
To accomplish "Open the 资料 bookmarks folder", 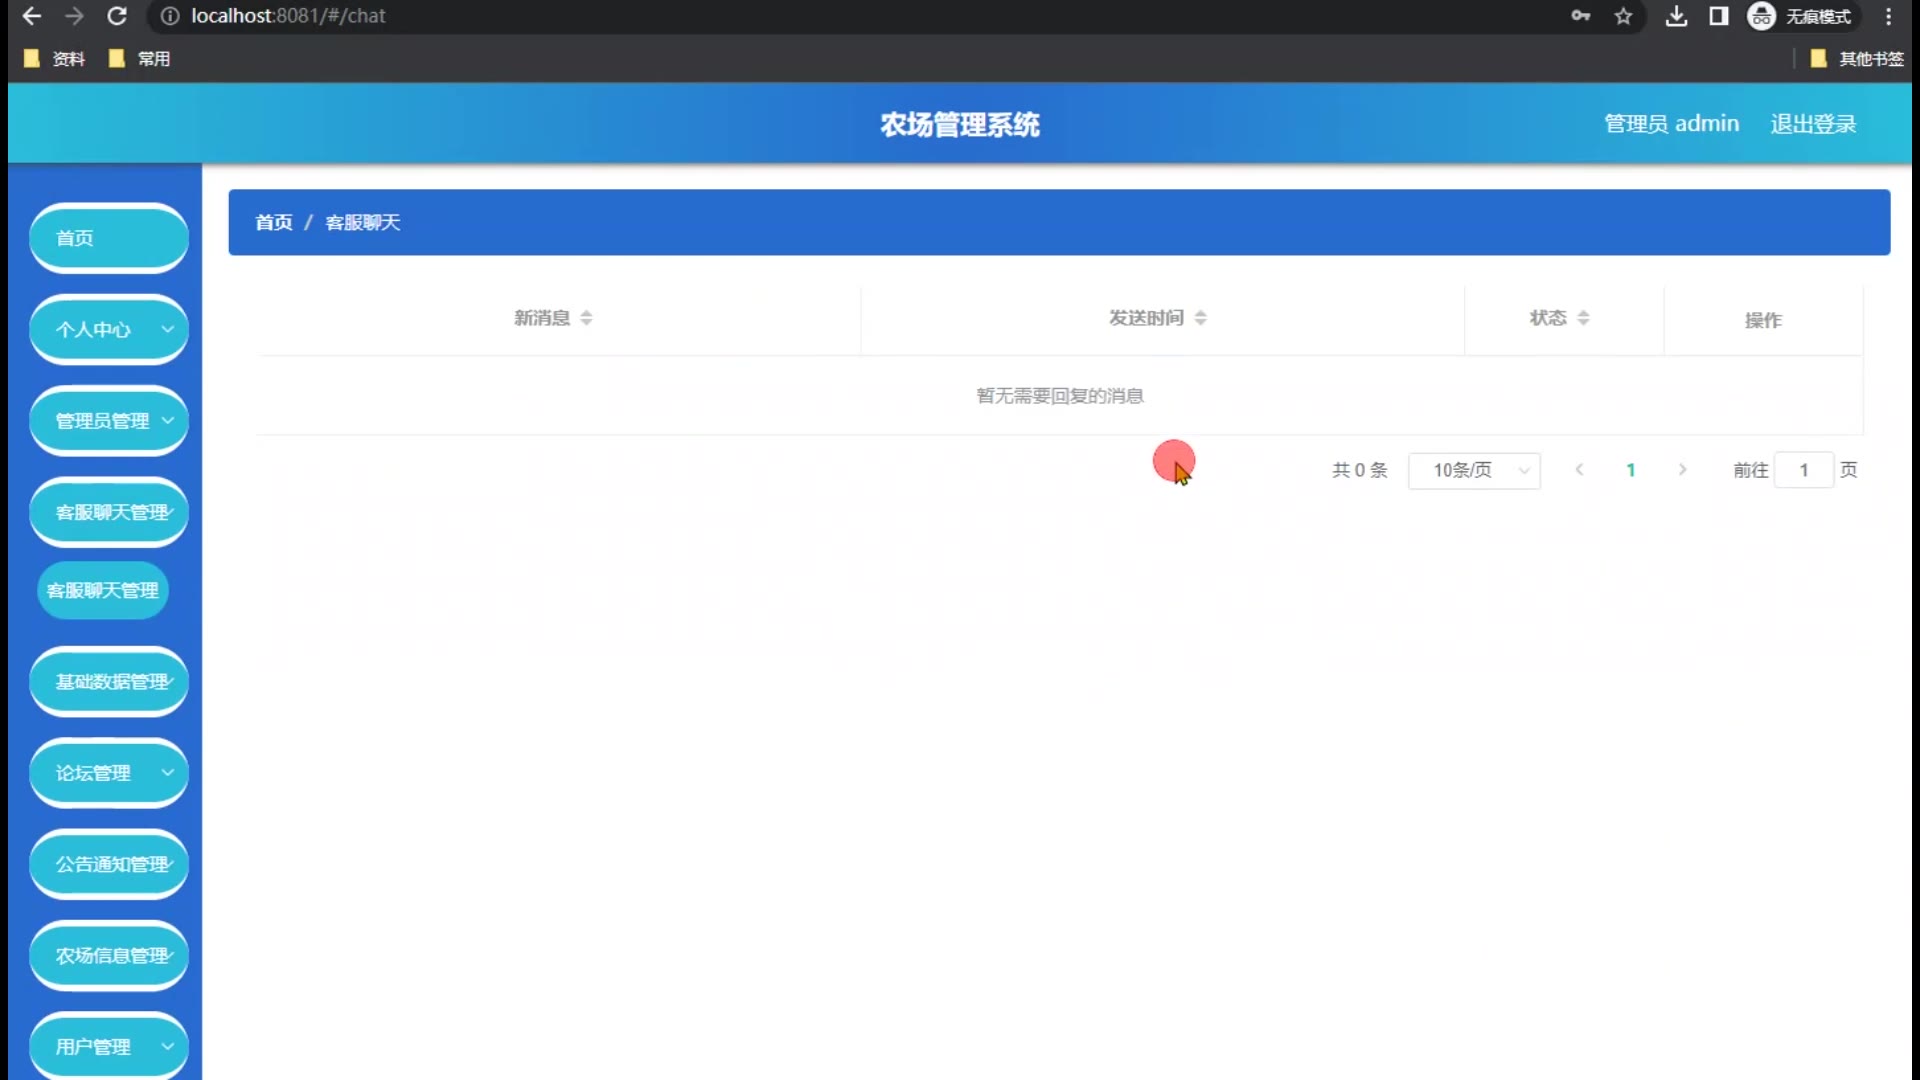I will 55,59.
